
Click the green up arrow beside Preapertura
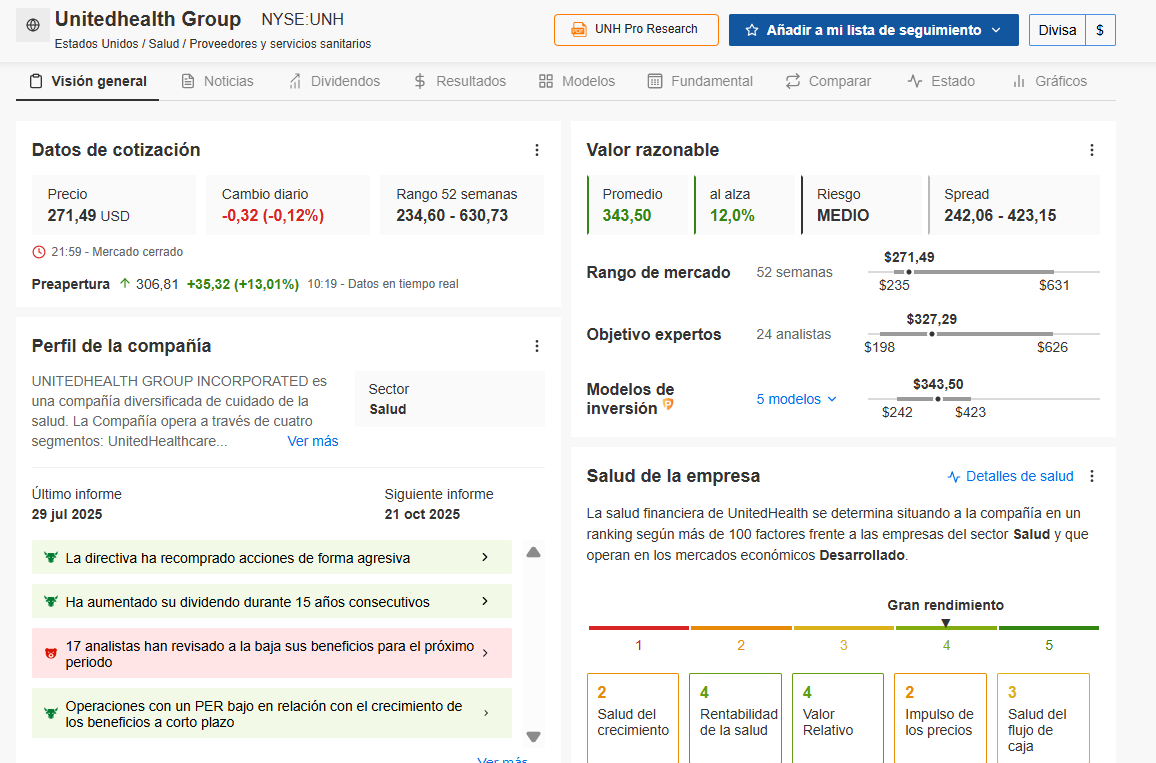pyautogui.click(x=125, y=284)
